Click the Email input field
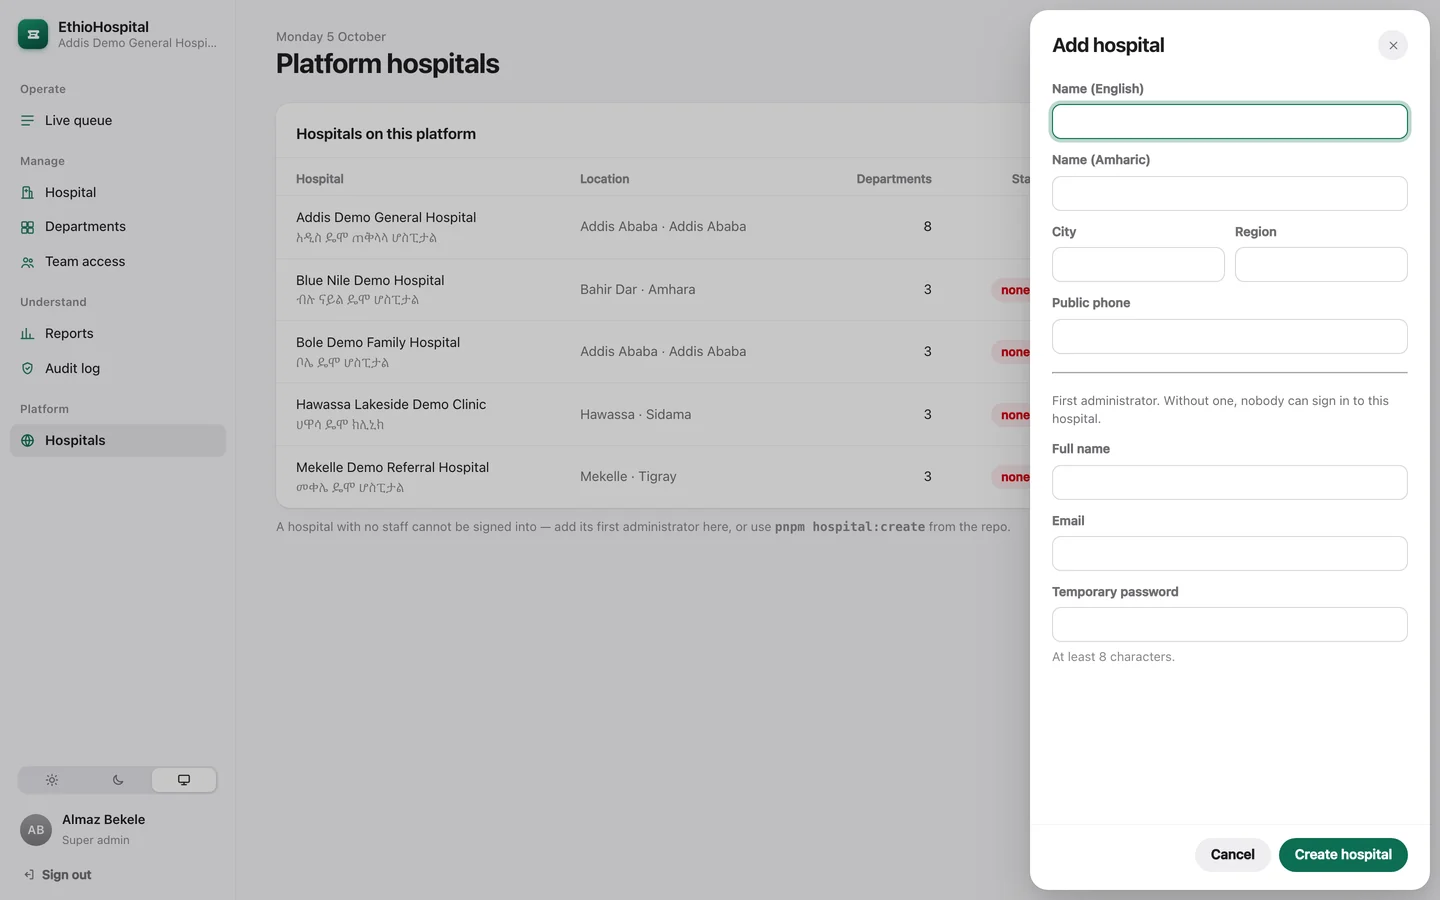The image size is (1440, 900). 1230,554
